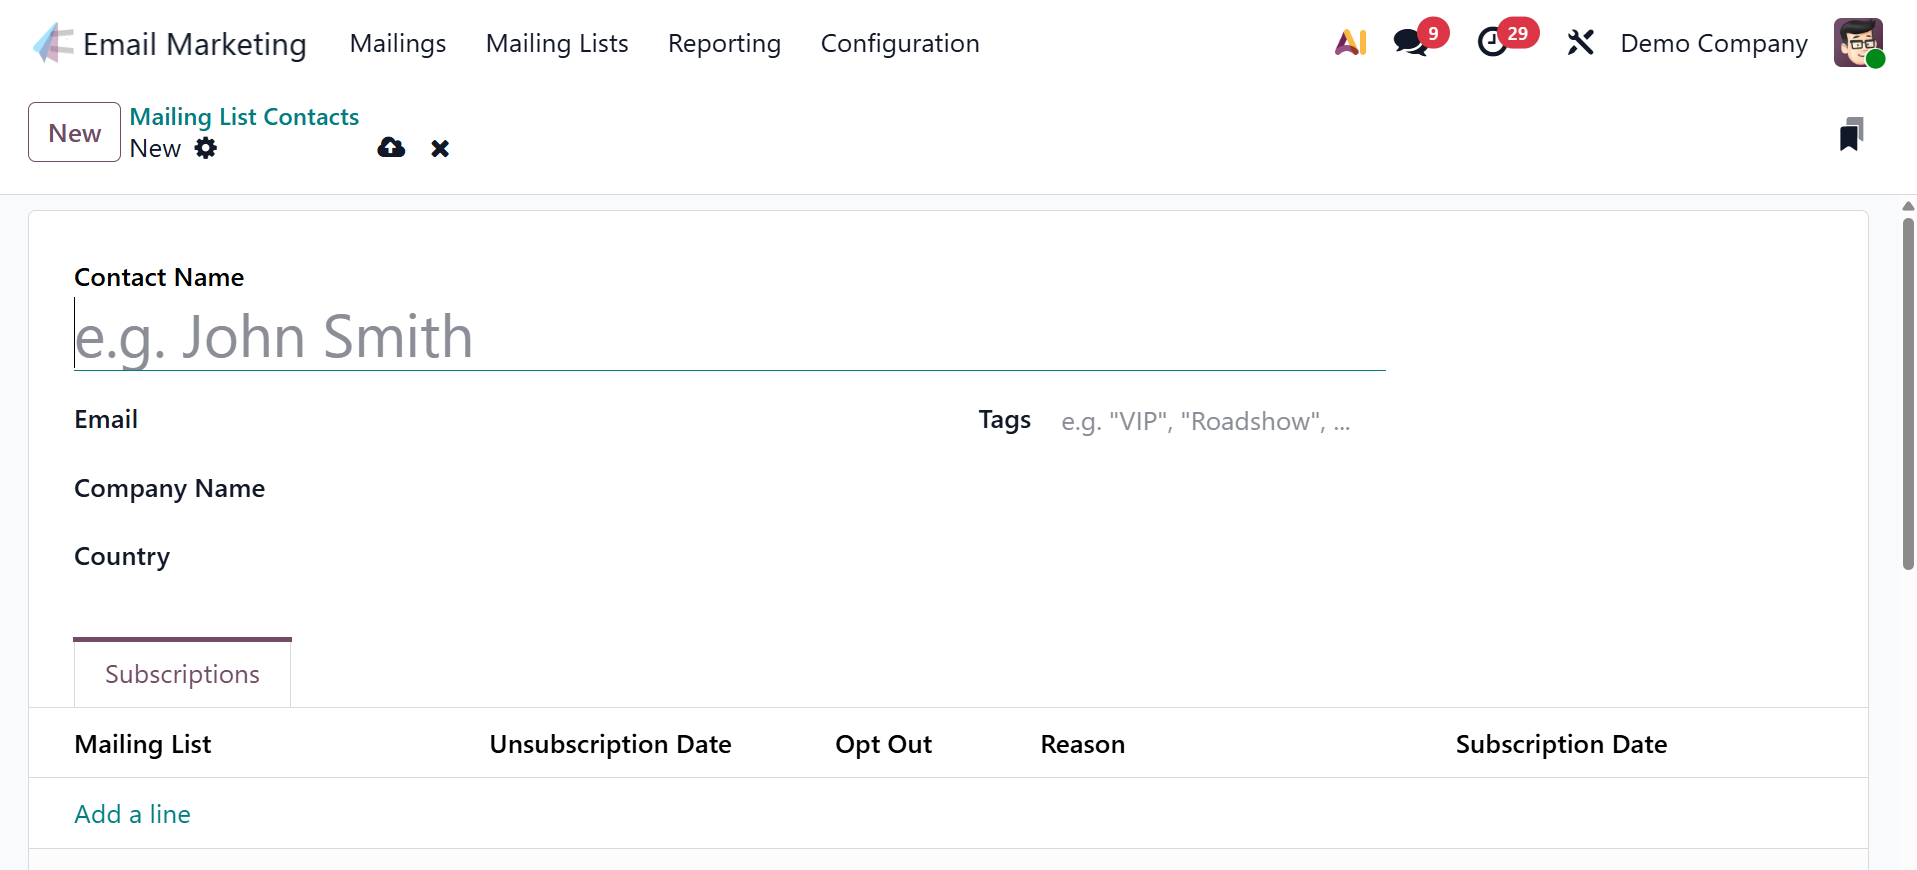The width and height of the screenshot is (1917, 870).
Task: Click the bookmark icon on the right
Action: pyautogui.click(x=1851, y=135)
